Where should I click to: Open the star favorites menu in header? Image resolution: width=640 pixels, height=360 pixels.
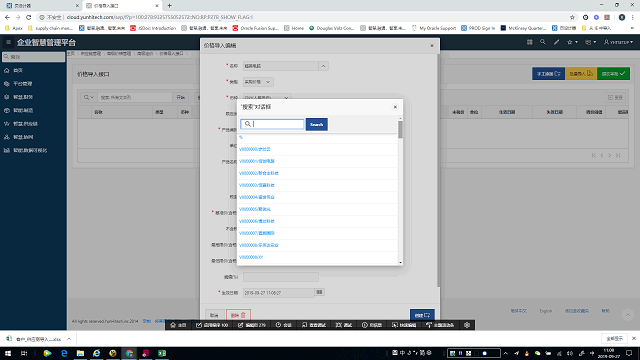pyautogui.click(x=572, y=42)
